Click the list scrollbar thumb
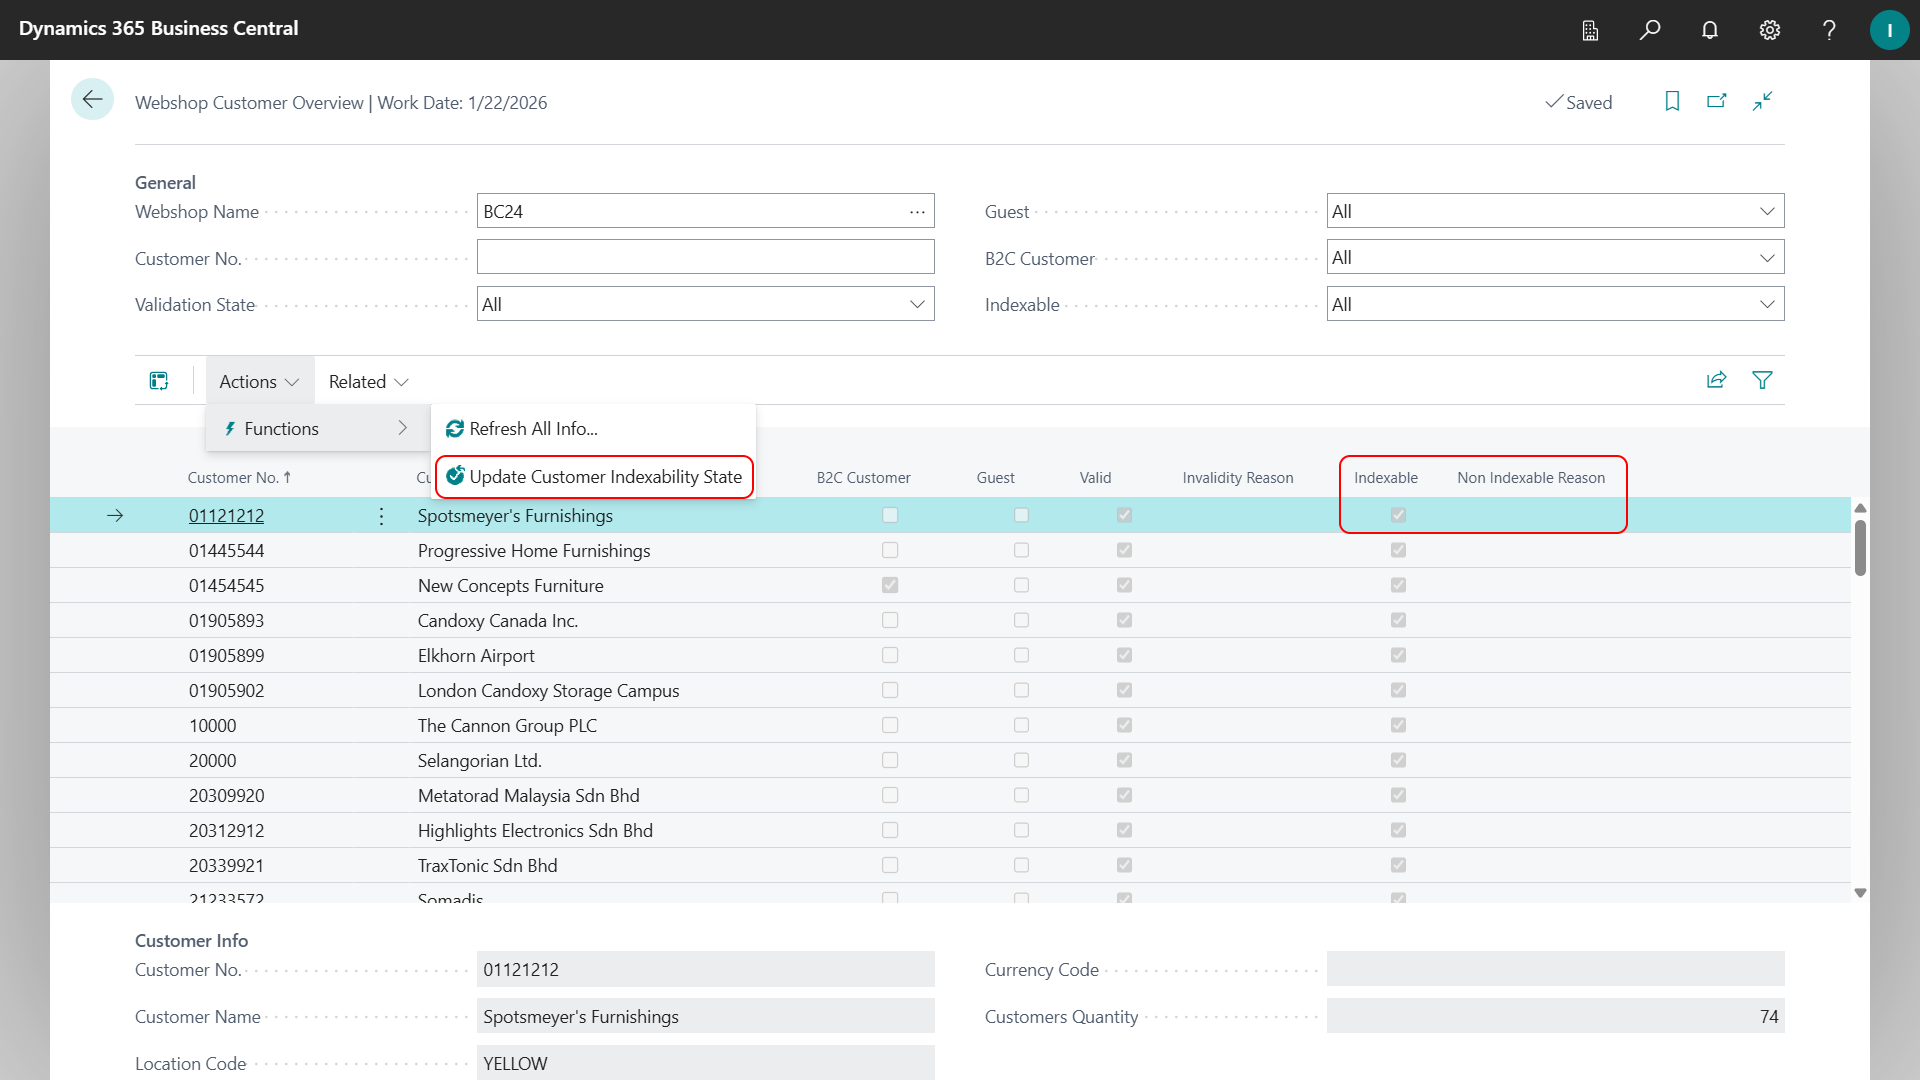Image resolution: width=1920 pixels, height=1080 pixels. pos(1860,548)
